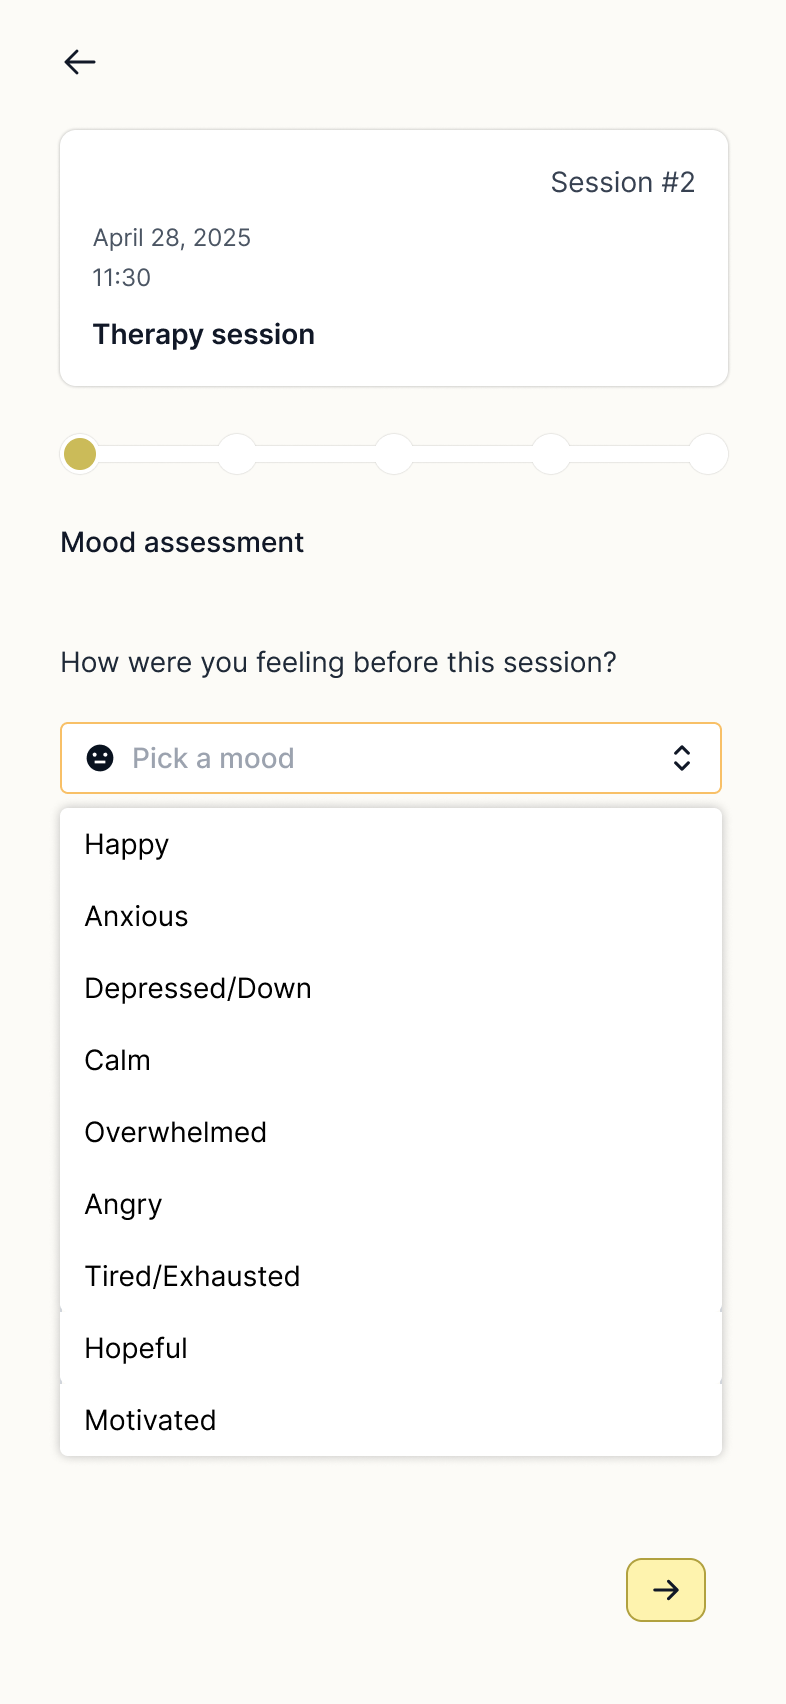
Task: Advance with the yellow arrow button
Action: [x=665, y=1590]
